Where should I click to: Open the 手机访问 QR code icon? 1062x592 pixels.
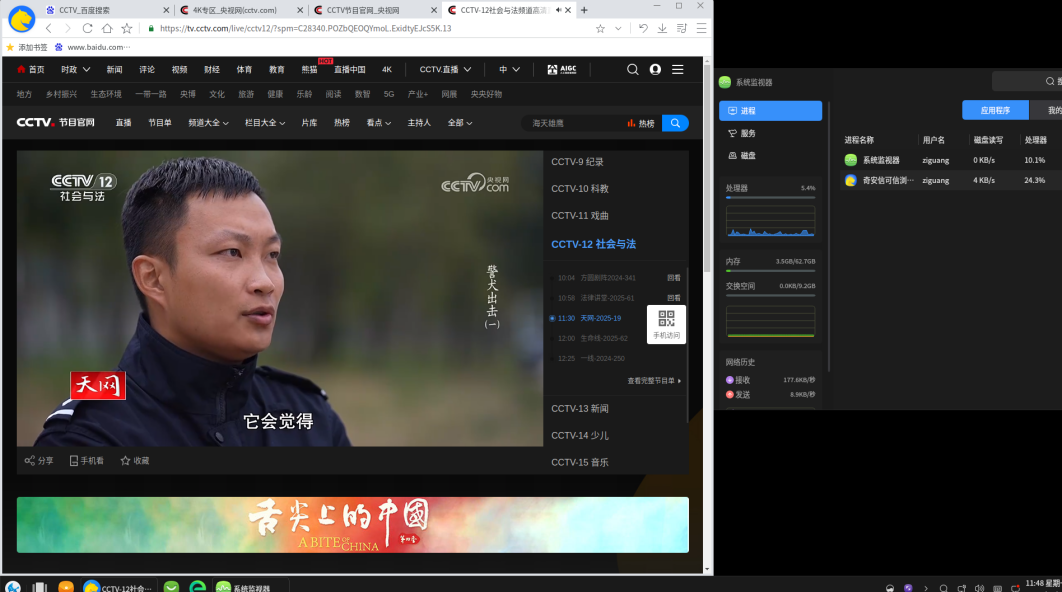(x=666, y=323)
